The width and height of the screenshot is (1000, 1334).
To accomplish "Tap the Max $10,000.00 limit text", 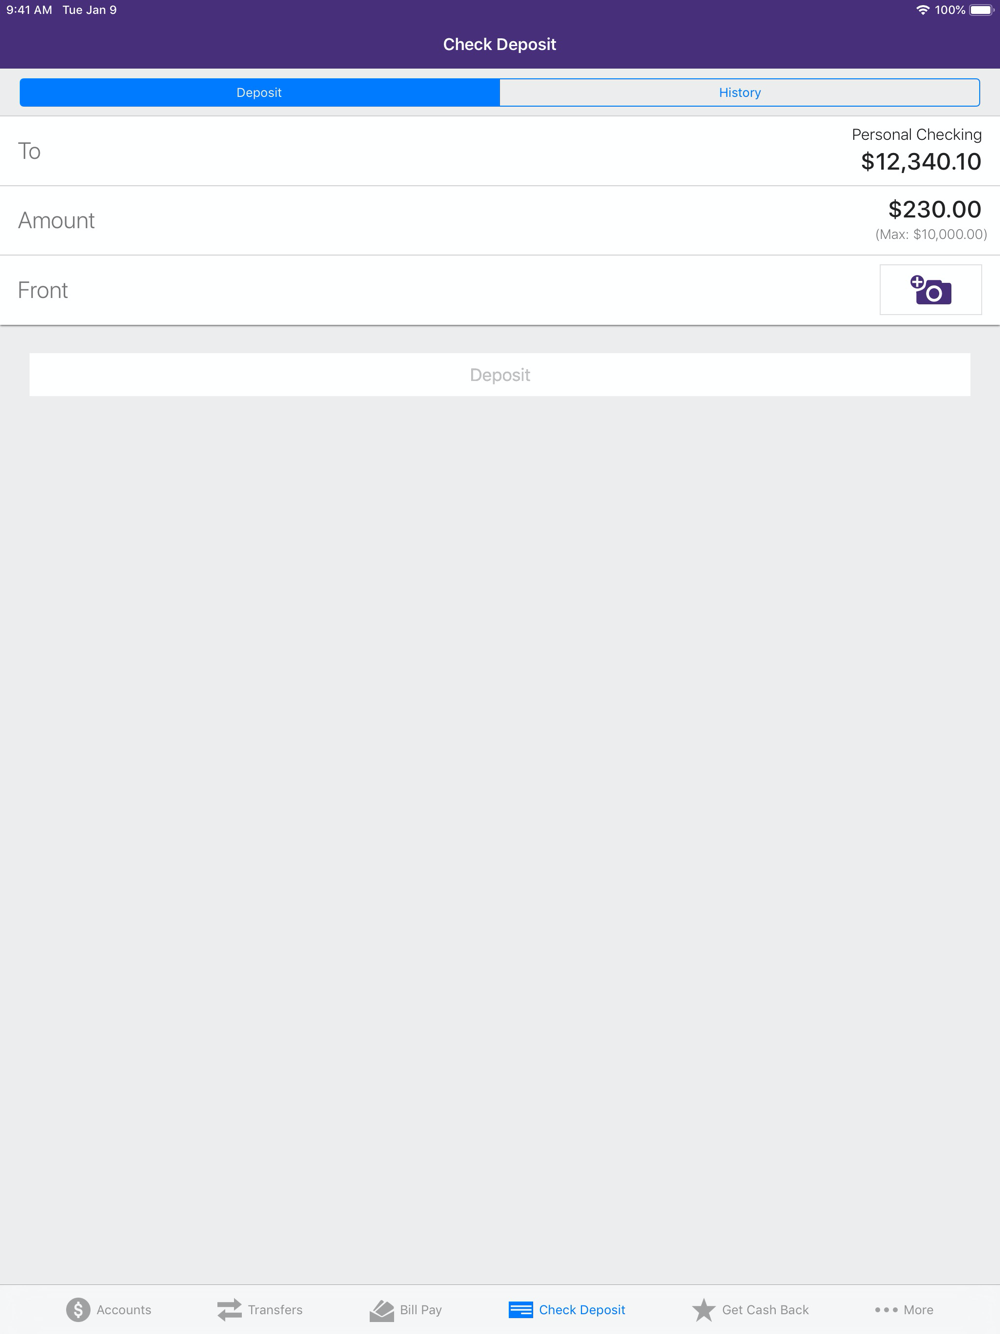I will (930, 234).
